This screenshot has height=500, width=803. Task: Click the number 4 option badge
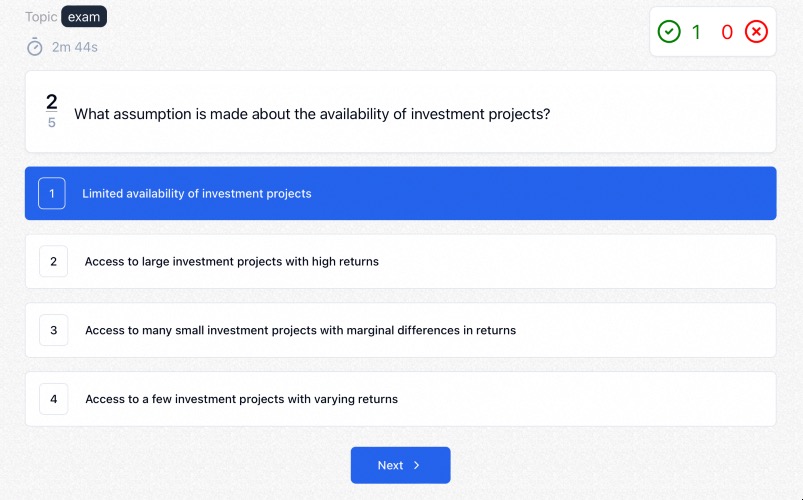(53, 399)
